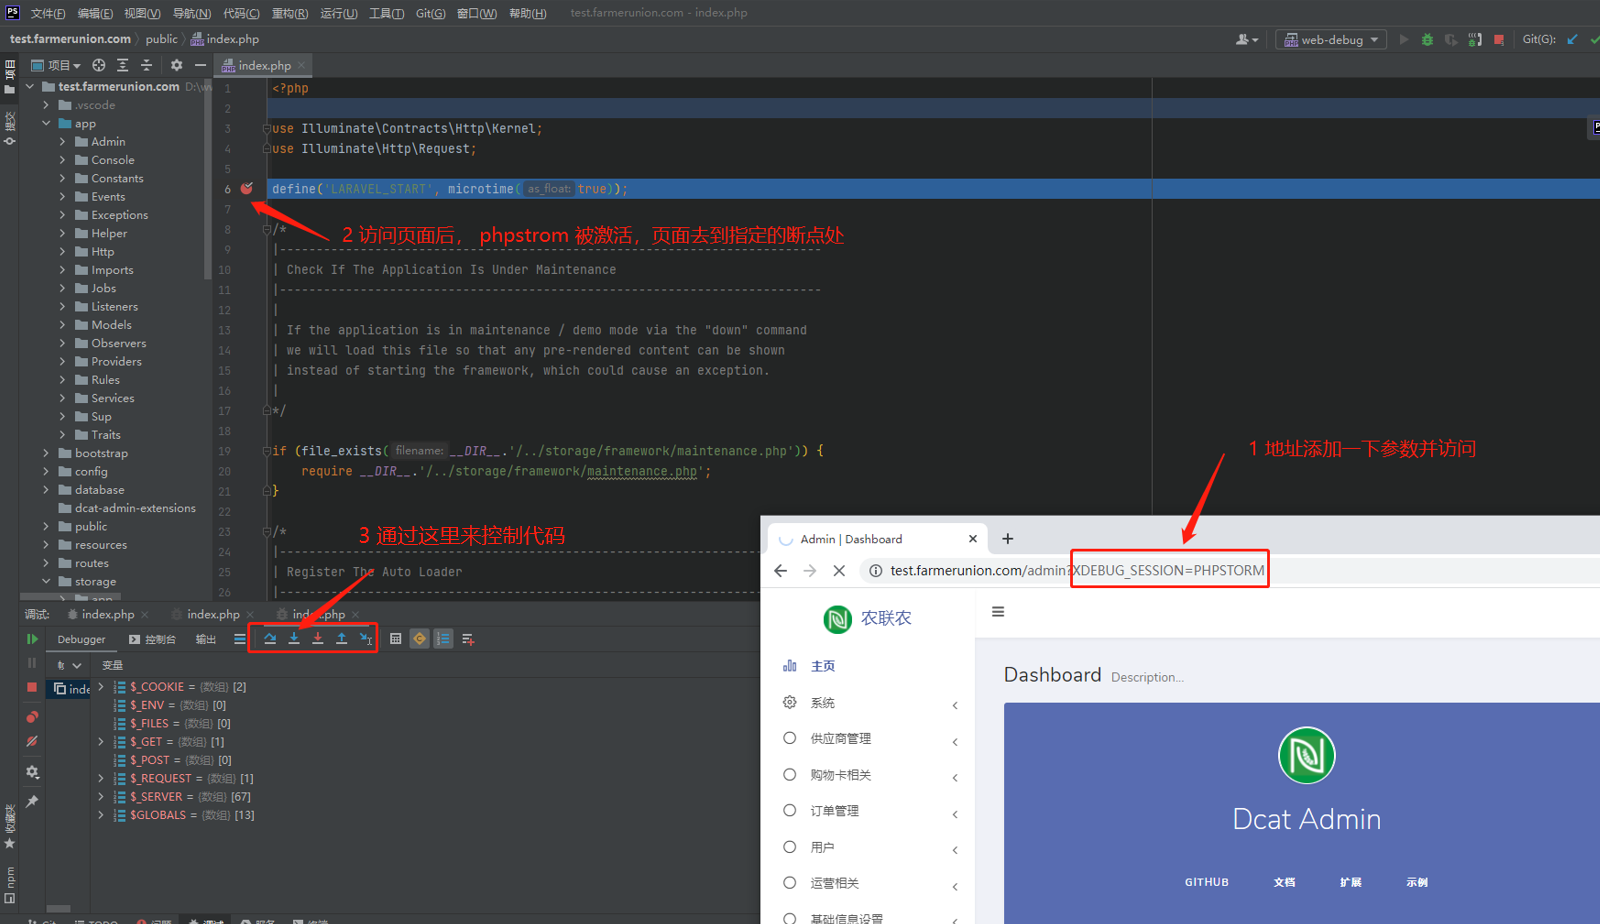Expand the Admin folder in project tree

(62, 142)
